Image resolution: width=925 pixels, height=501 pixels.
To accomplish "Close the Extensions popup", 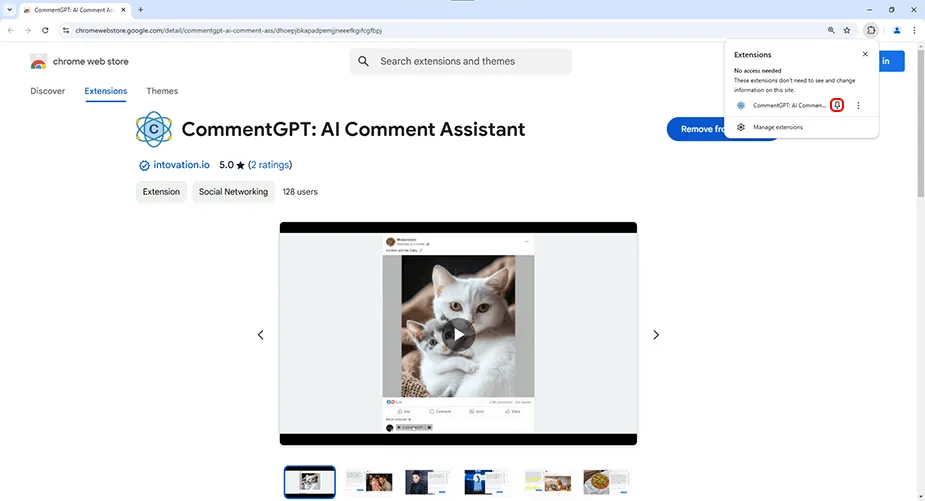I will [865, 54].
